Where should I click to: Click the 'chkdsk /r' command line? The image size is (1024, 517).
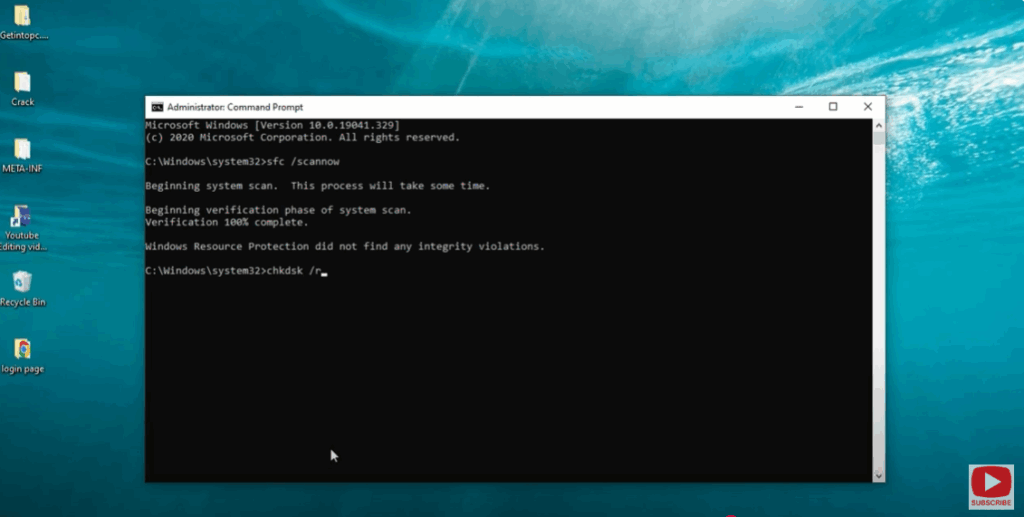coord(234,270)
